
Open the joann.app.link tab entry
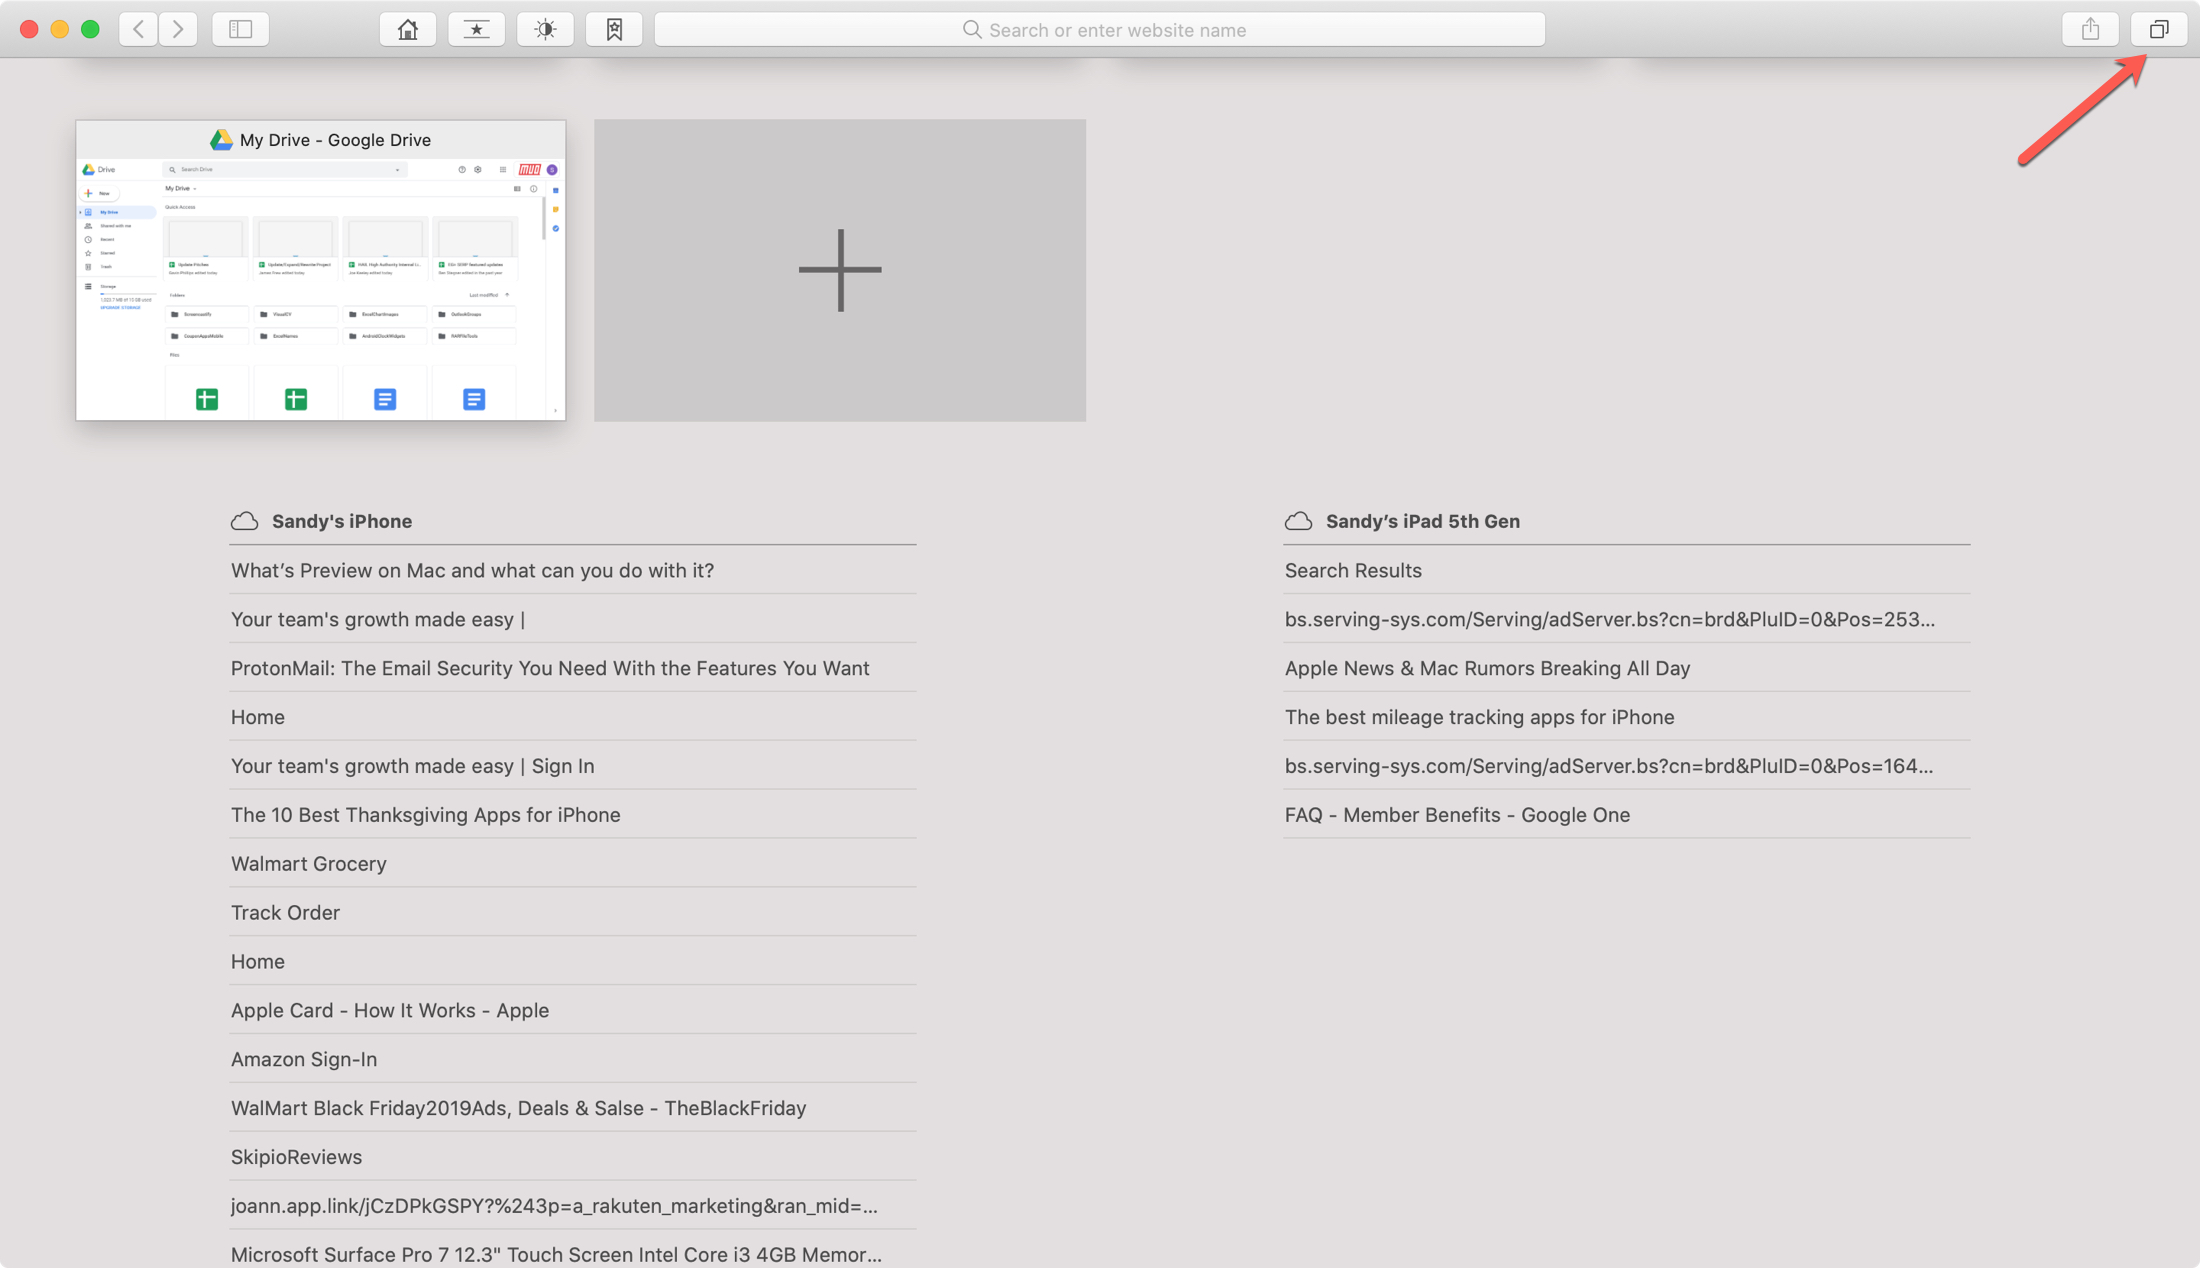(x=573, y=1206)
